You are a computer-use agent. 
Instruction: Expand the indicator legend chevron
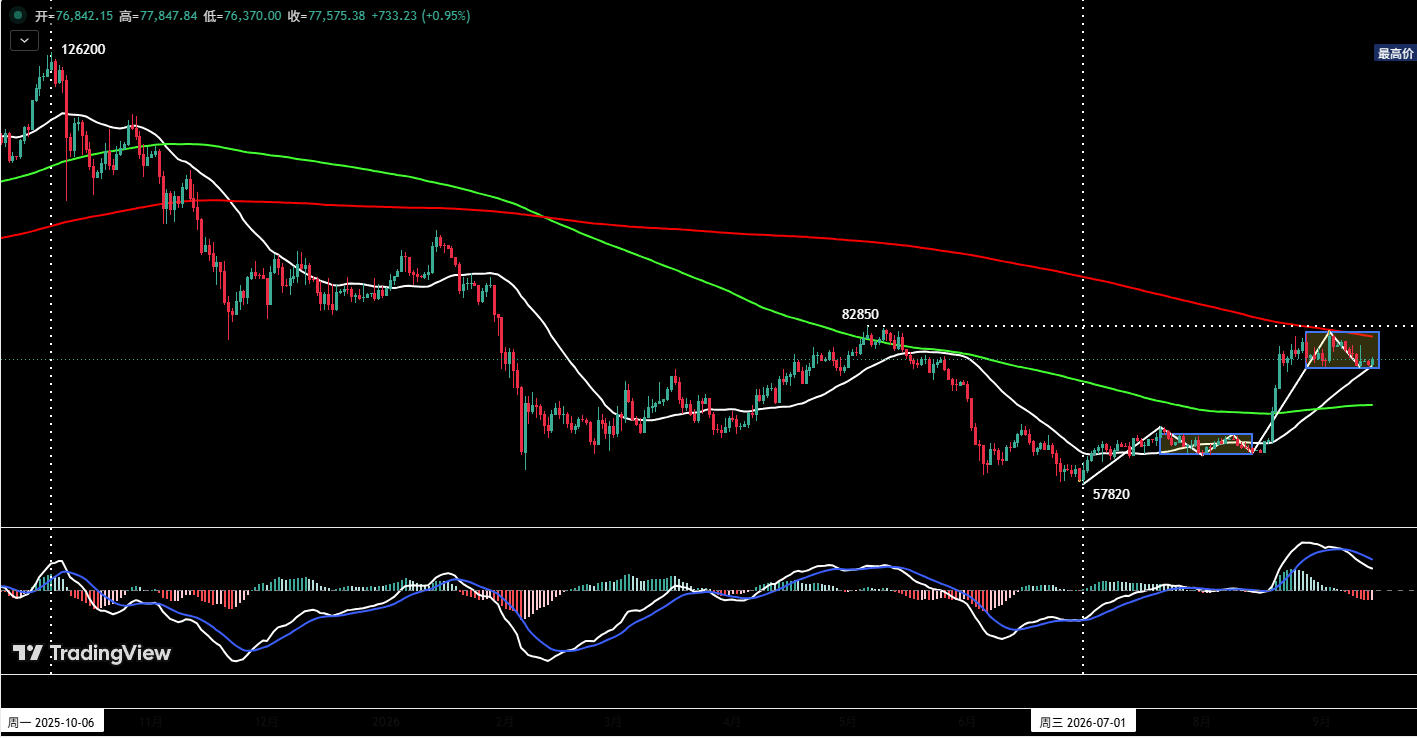pos(24,41)
